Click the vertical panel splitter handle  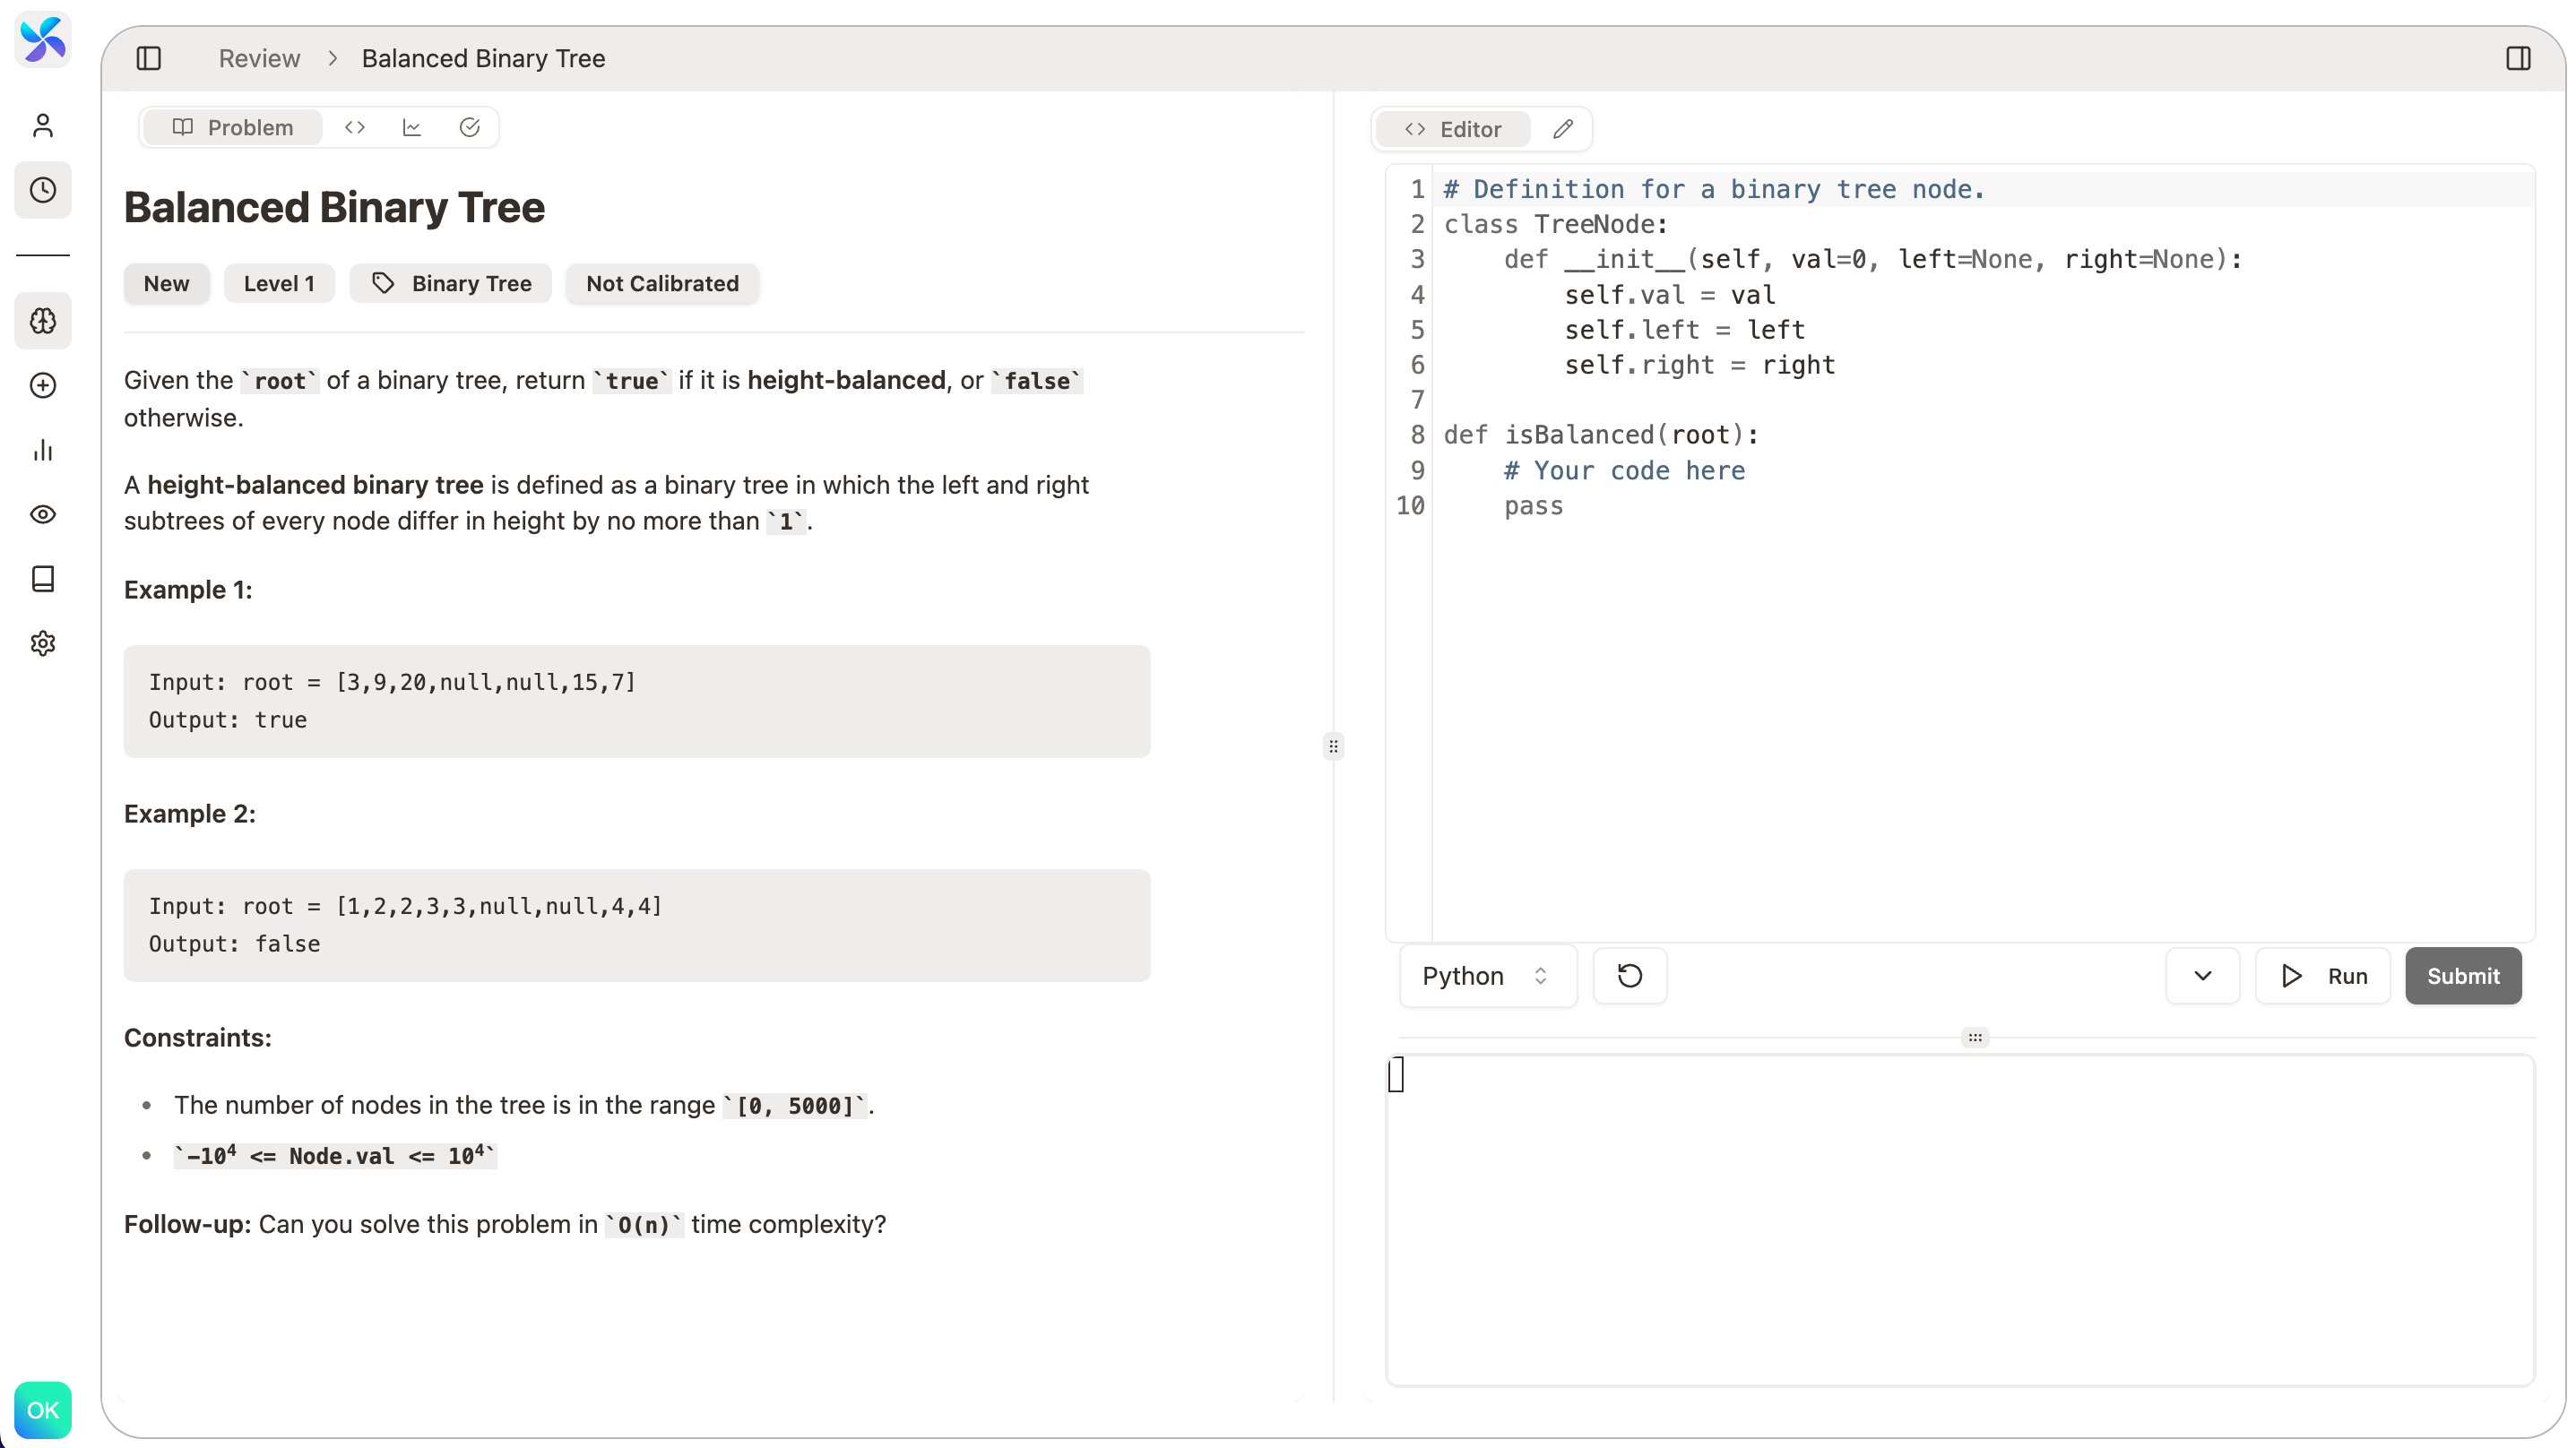coord(1333,746)
